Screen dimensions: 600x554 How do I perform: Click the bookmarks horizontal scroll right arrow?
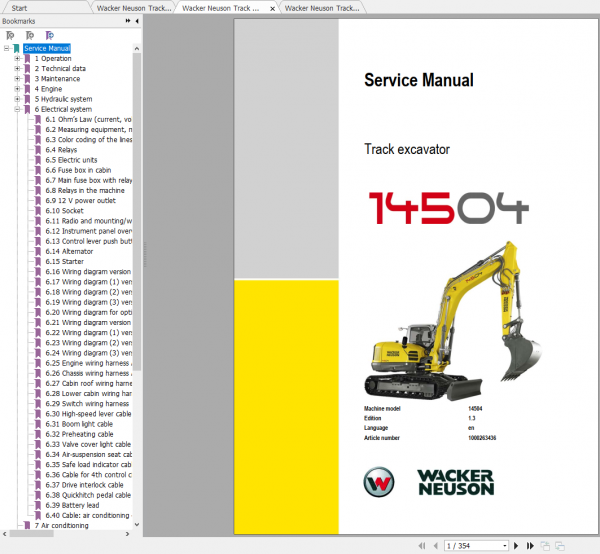127,534
